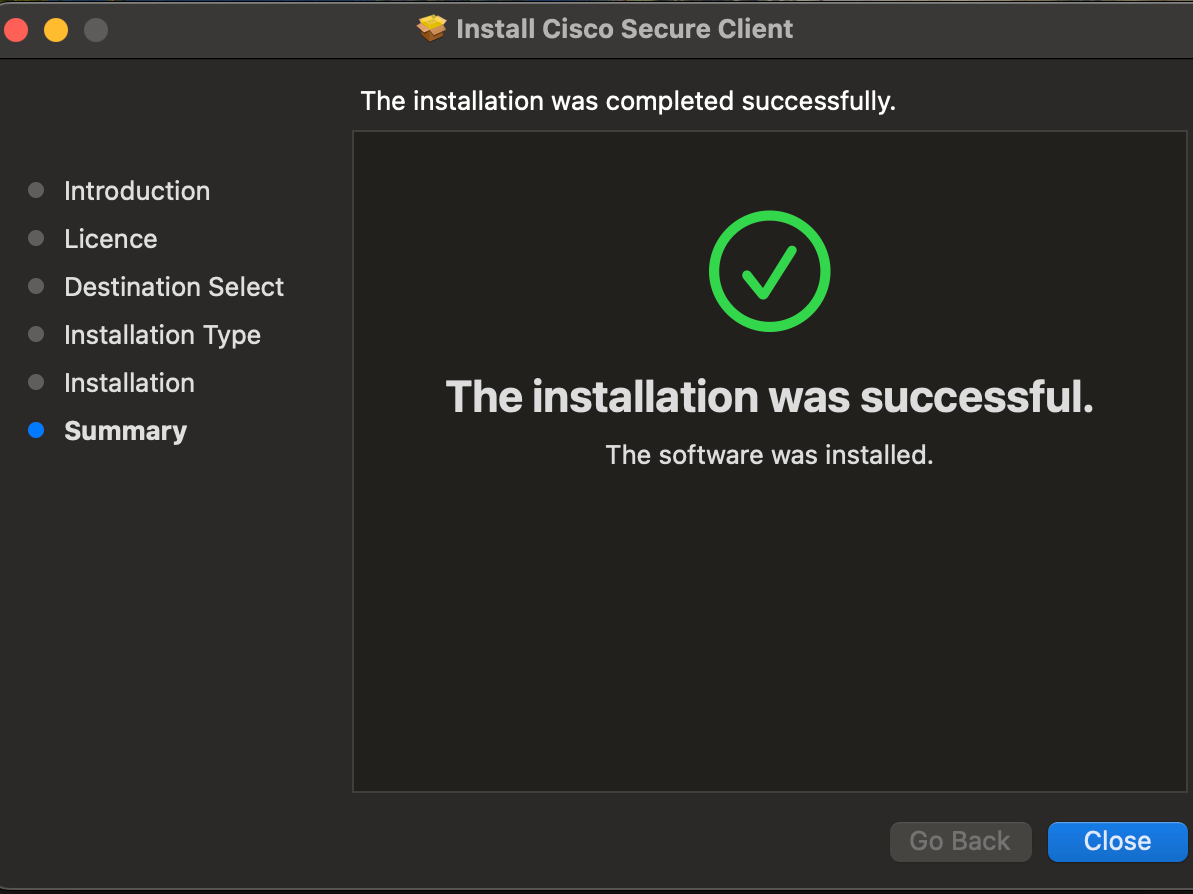Viewport: 1193px width, 894px height.
Task: Click the blue bullet beside Summary
Action: click(36, 431)
